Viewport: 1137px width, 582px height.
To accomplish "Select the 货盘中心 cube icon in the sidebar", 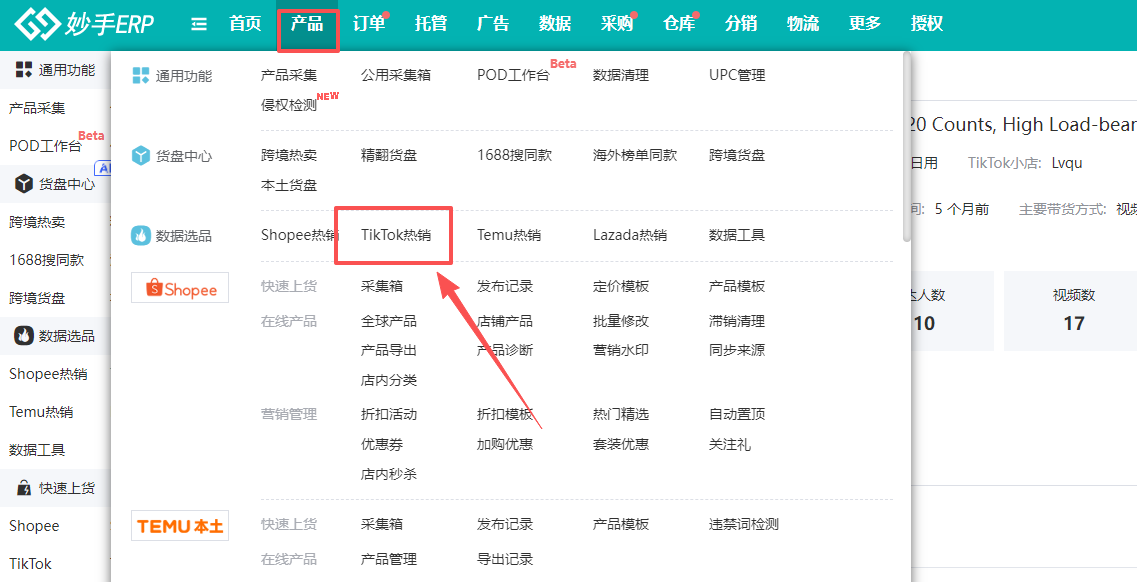I will [24, 183].
